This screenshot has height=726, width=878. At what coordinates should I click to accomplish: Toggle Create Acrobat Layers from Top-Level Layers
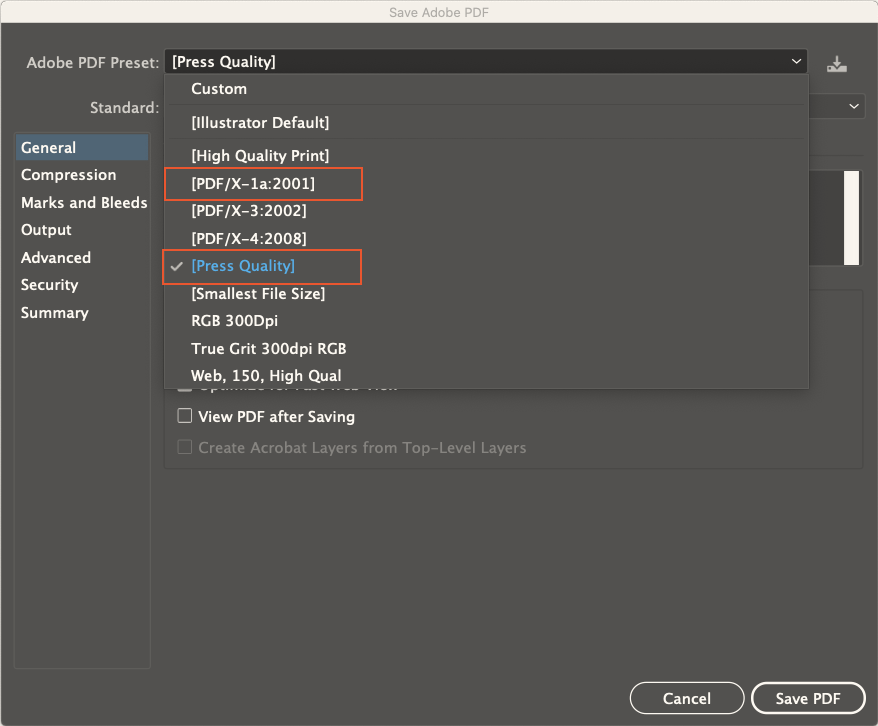[184, 447]
